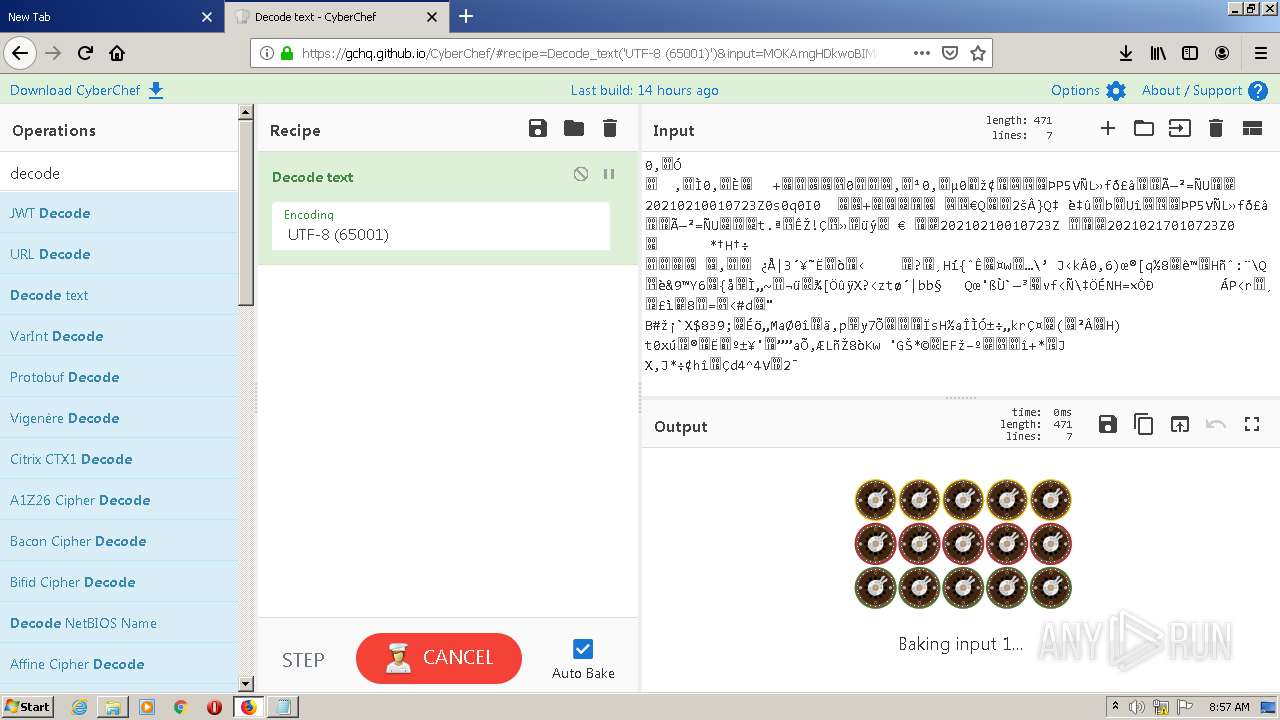Open Firefox library icon
1280x720 pixels.
(x=1158, y=53)
